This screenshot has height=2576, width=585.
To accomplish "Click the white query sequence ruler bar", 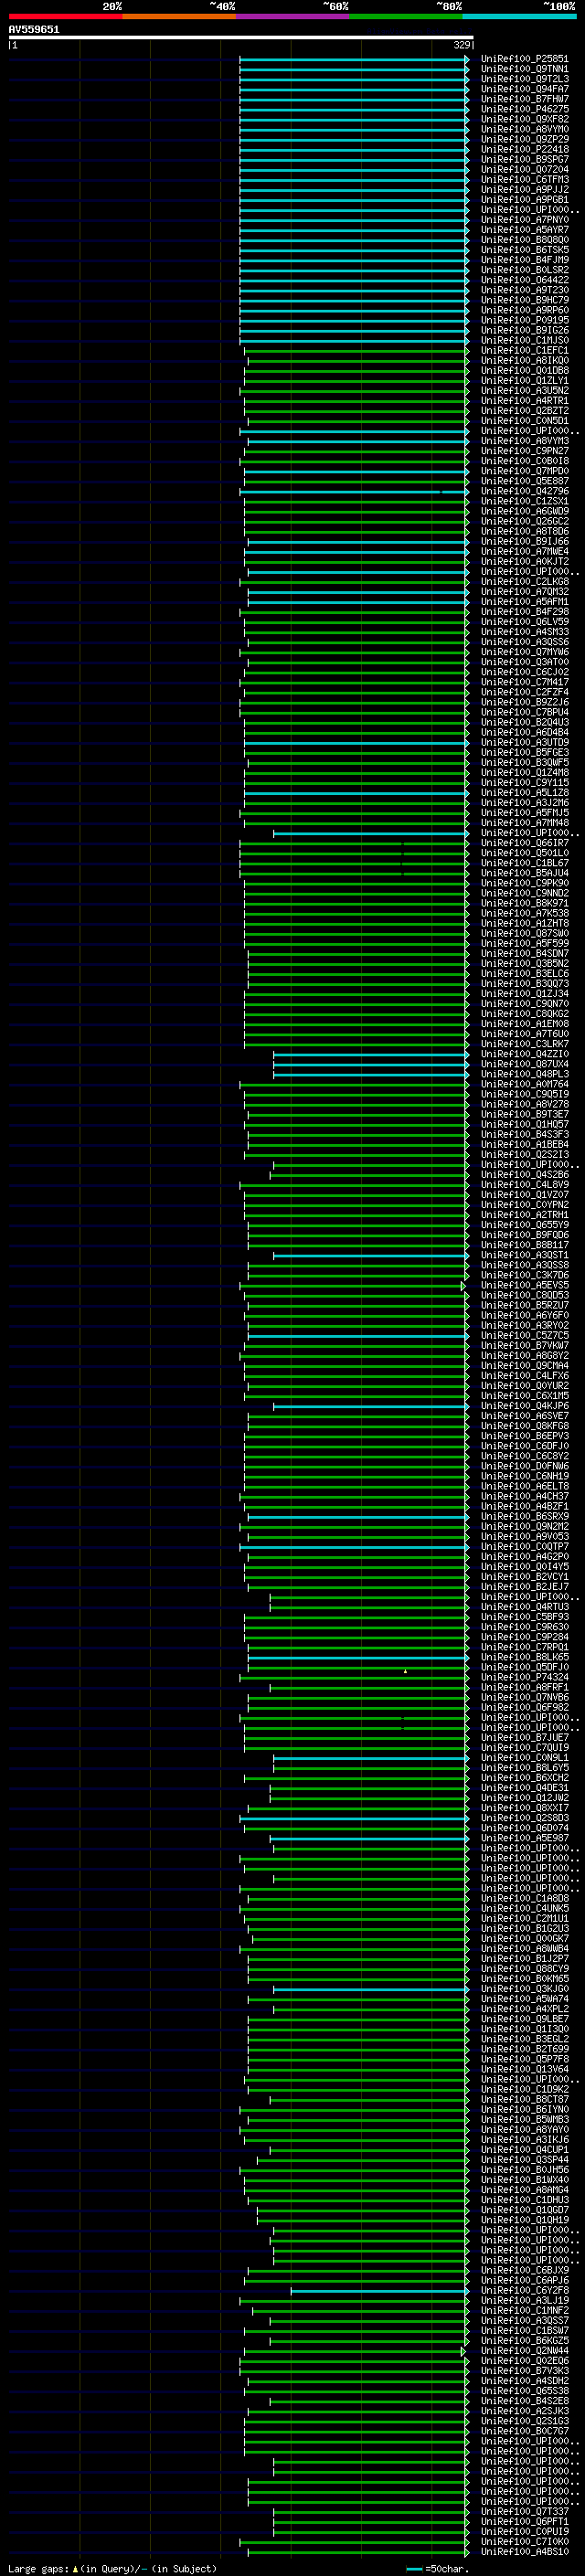I will tap(241, 38).
